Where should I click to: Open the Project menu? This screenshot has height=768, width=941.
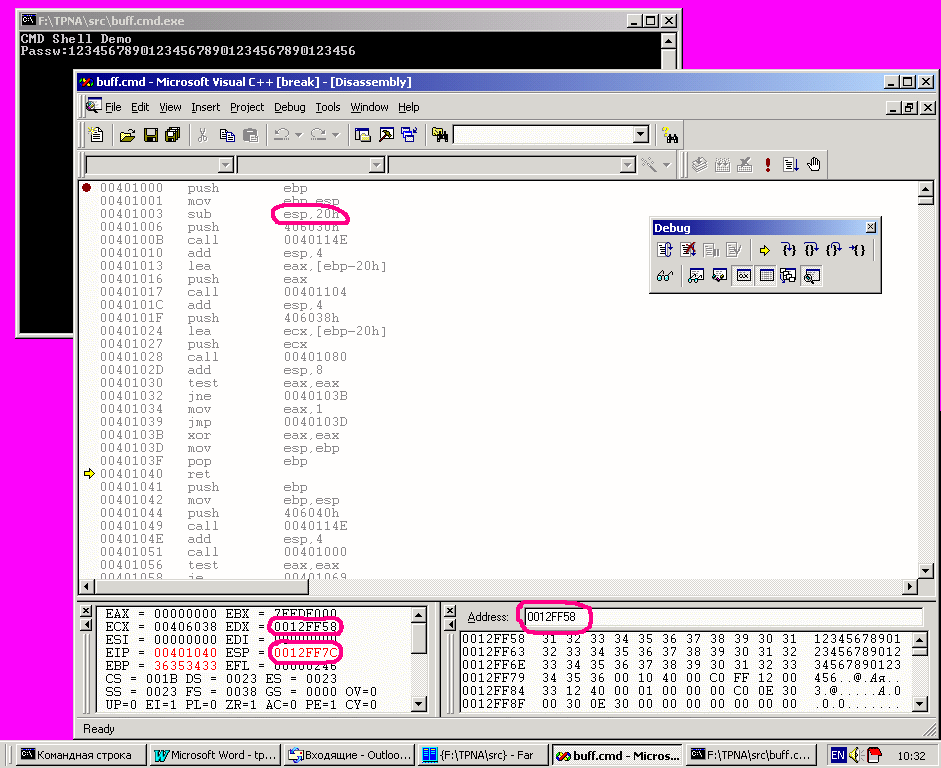click(x=247, y=107)
